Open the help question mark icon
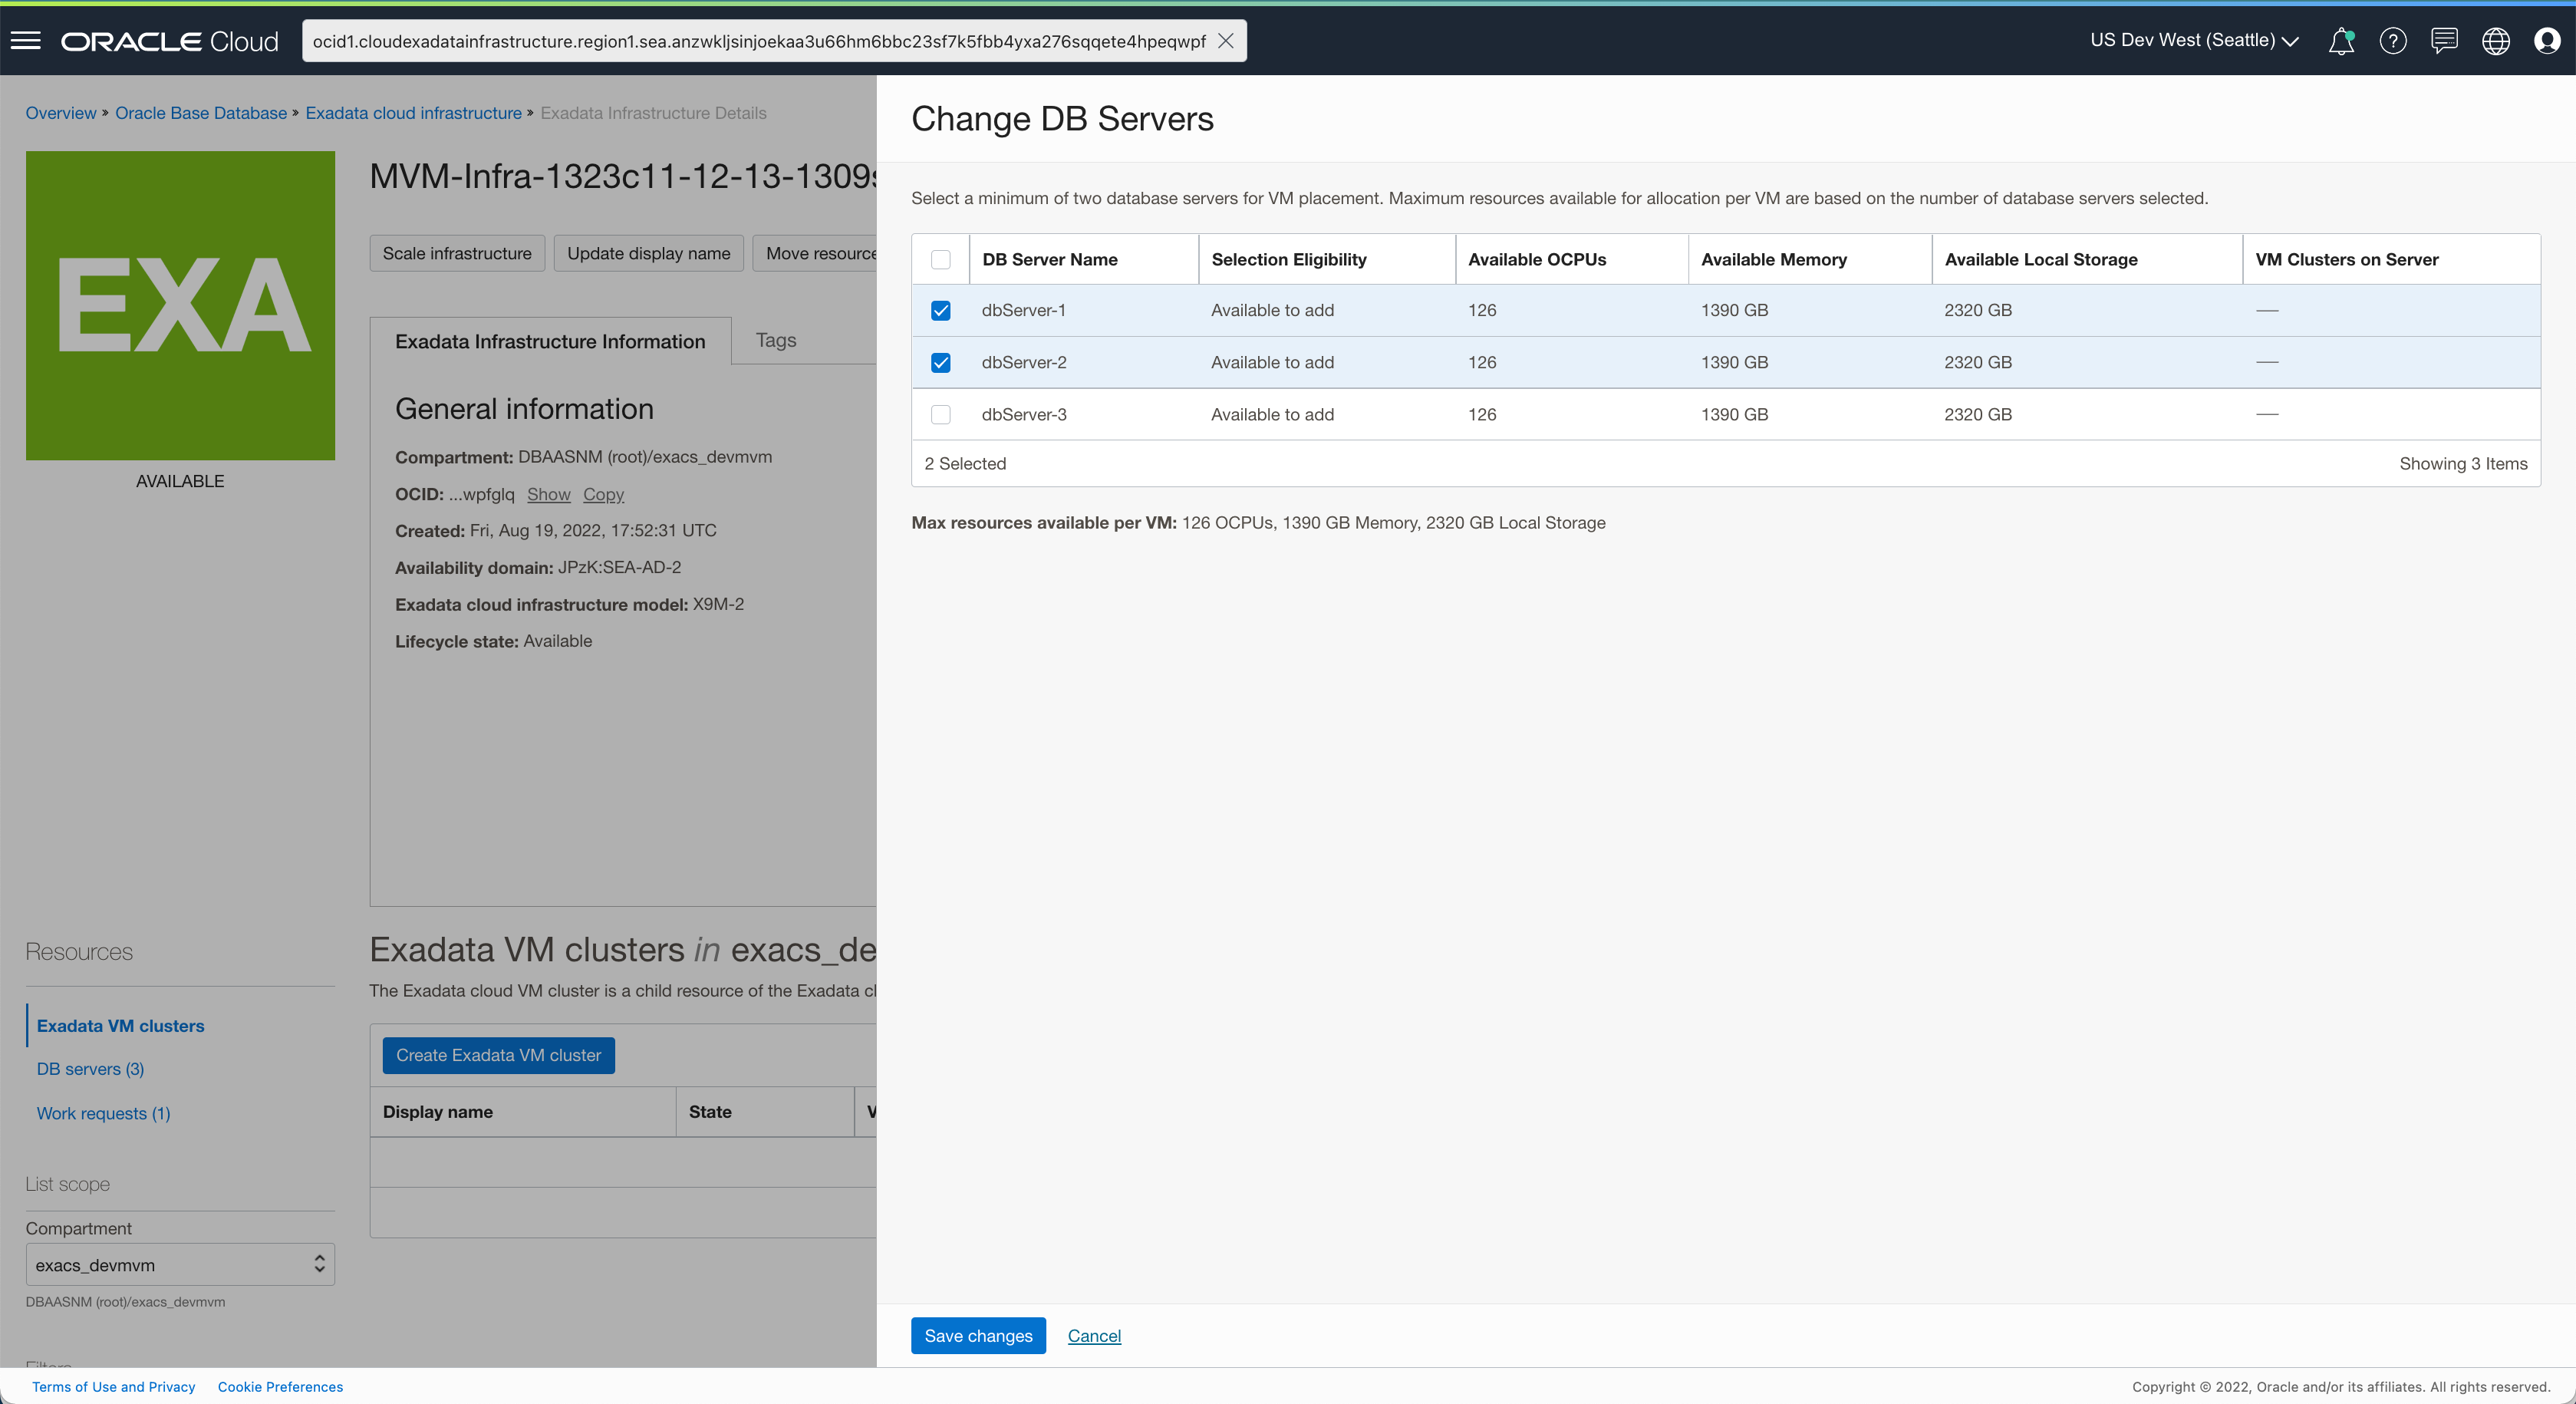The width and height of the screenshot is (2576, 1404). pos(2393,40)
